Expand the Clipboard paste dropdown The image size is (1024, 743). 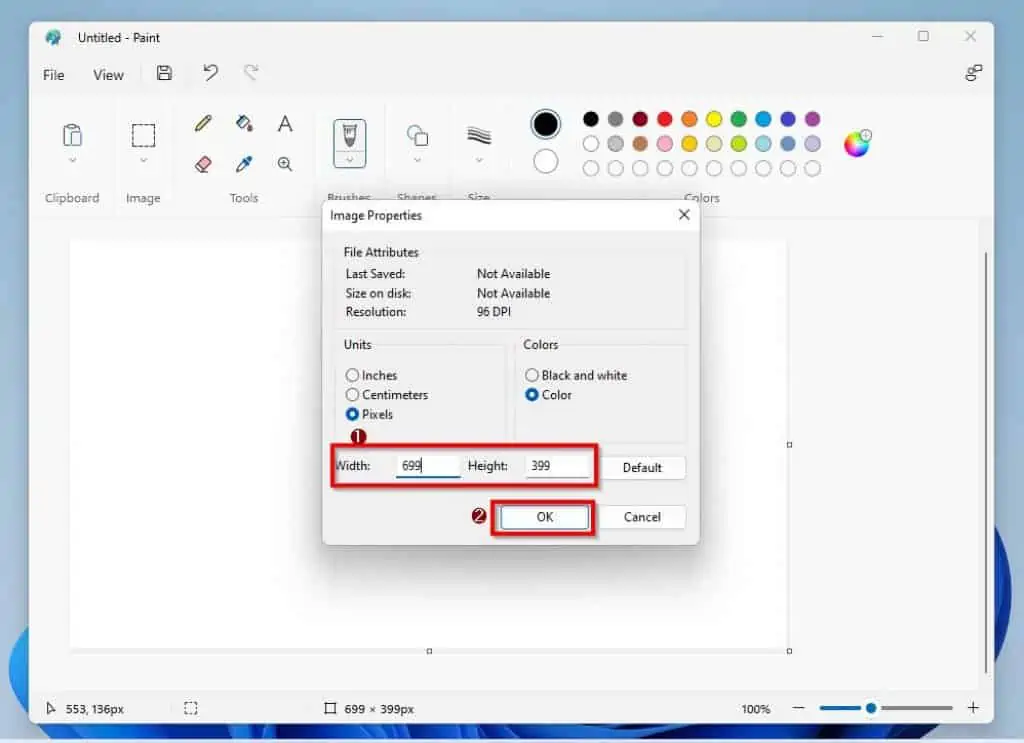pos(72,160)
